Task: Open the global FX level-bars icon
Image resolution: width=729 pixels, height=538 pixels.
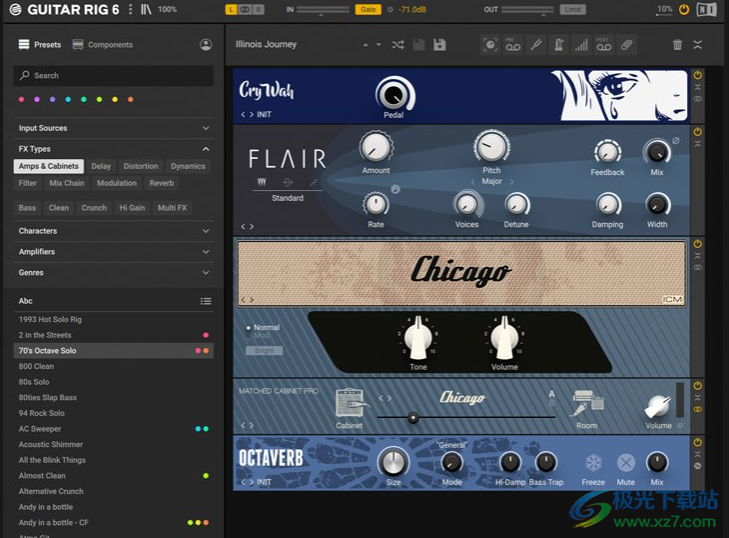Action: pyautogui.click(x=581, y=45)
